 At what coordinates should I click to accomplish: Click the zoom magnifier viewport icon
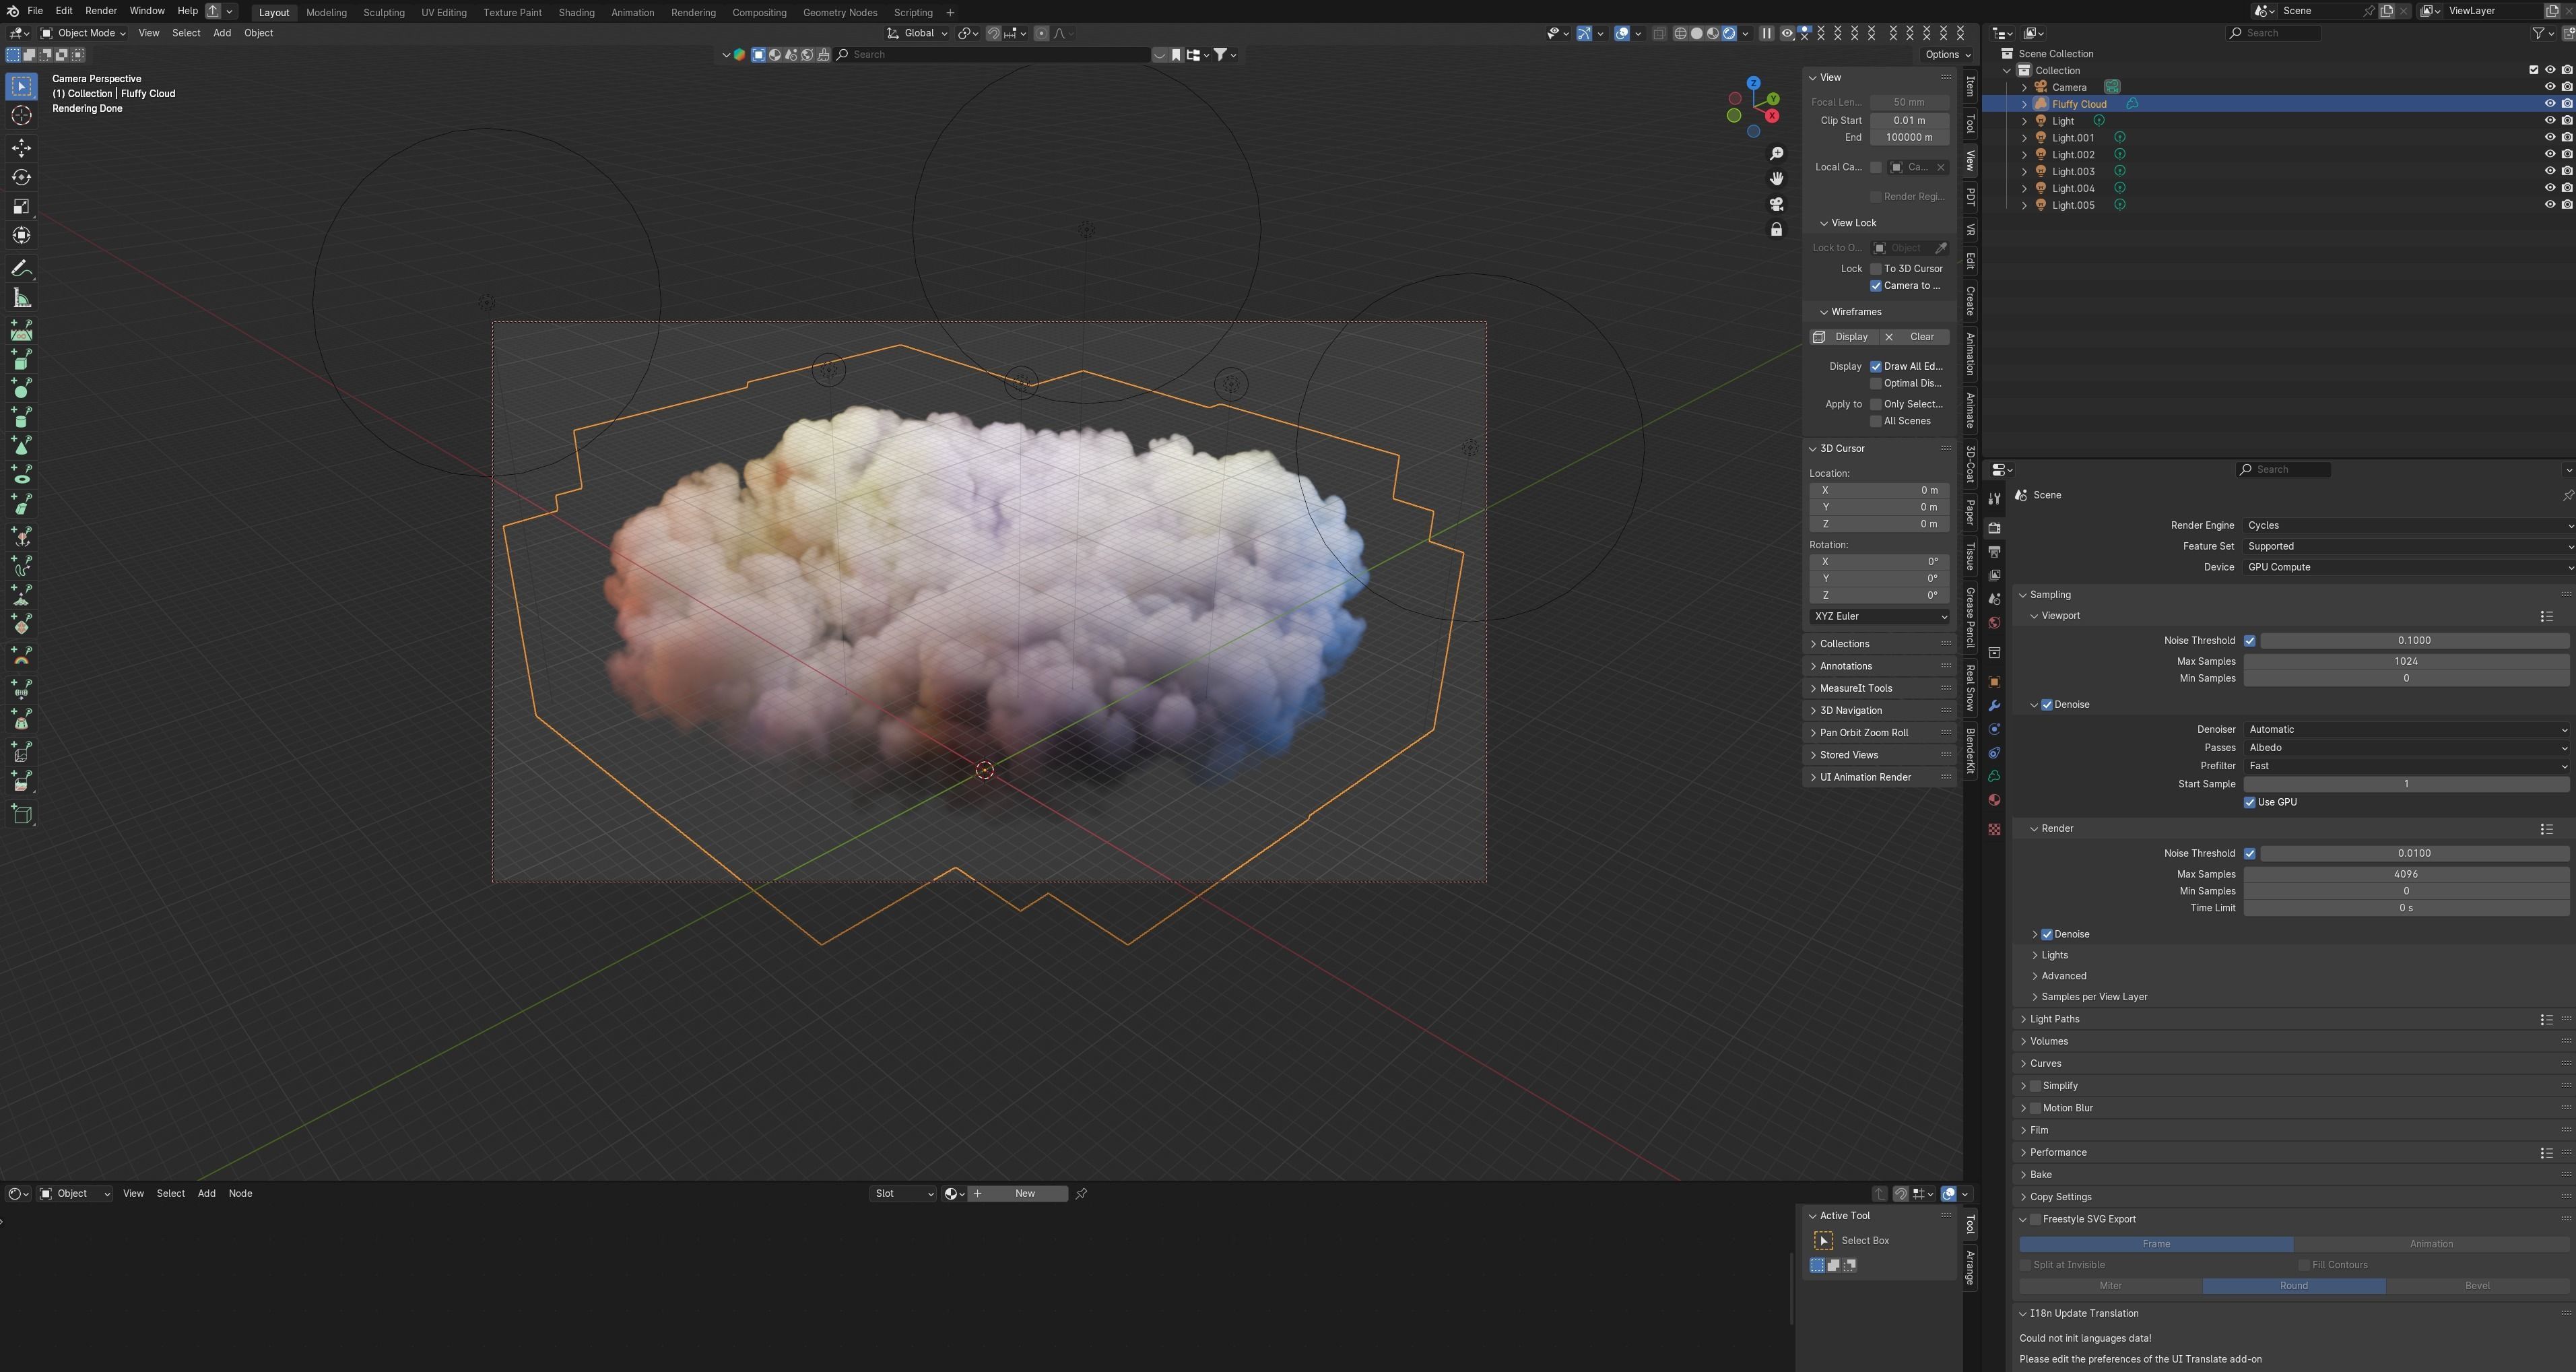[1776, 153]
